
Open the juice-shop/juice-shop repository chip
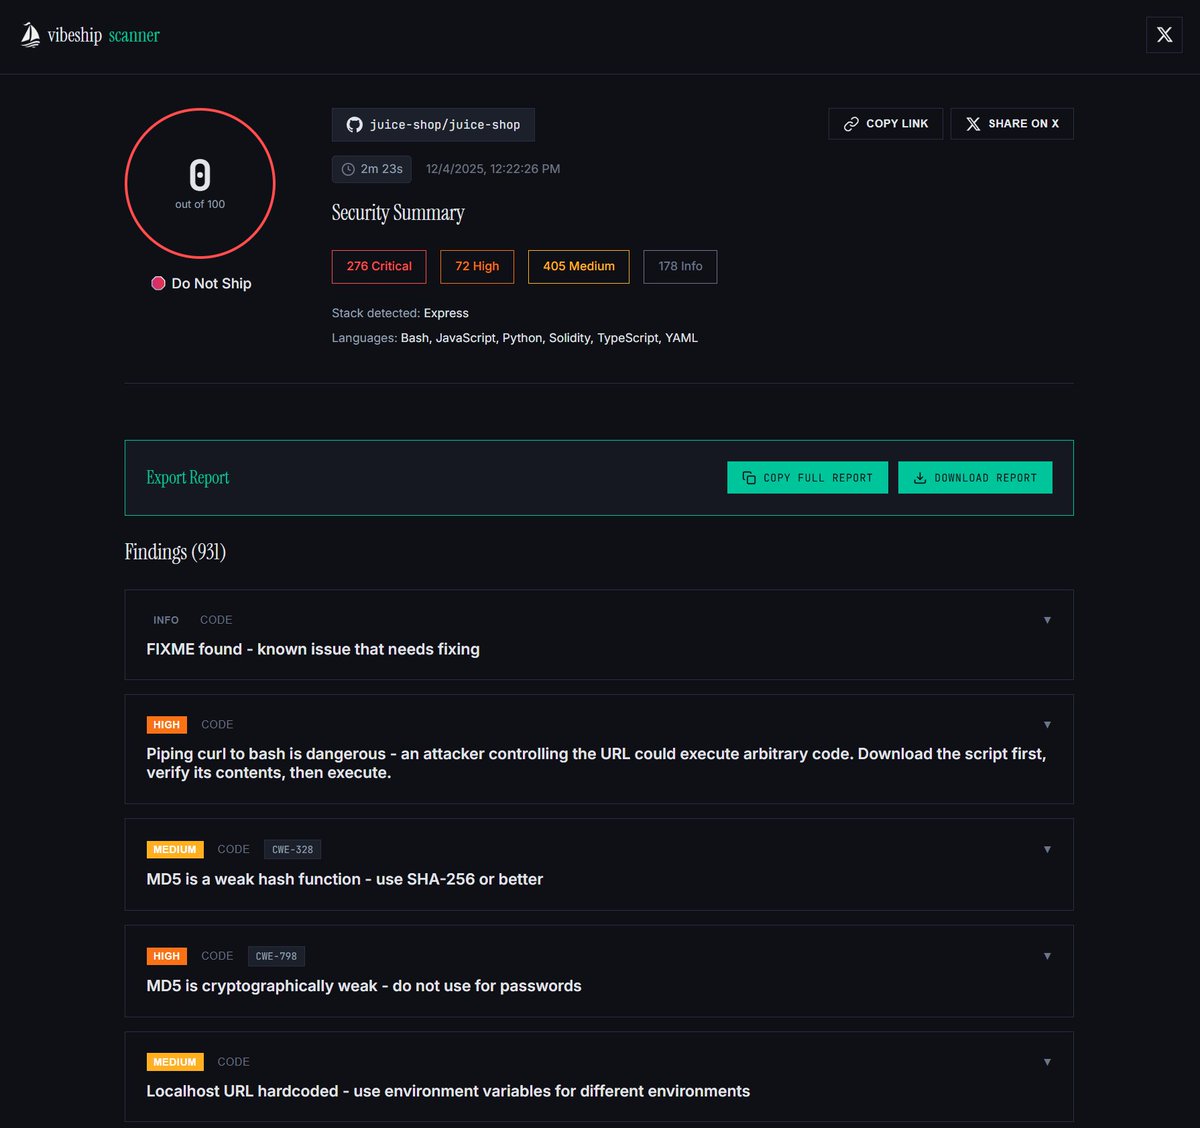433,125
